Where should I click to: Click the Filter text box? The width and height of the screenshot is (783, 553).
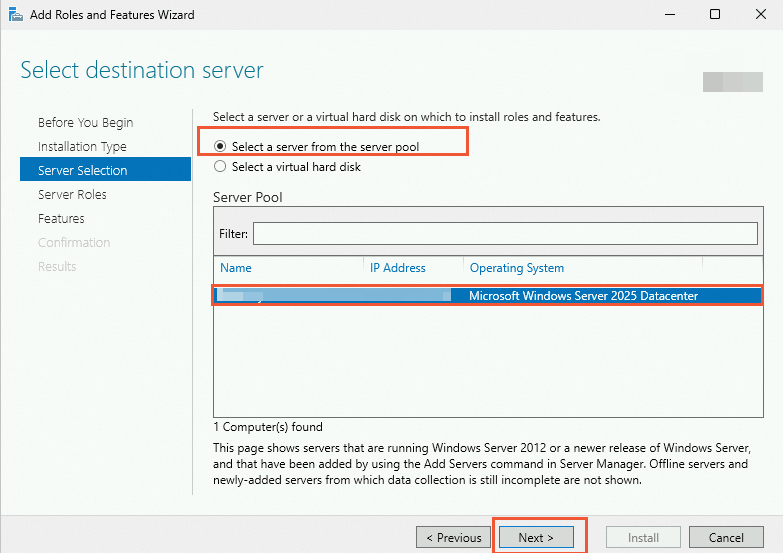[505, 234]
